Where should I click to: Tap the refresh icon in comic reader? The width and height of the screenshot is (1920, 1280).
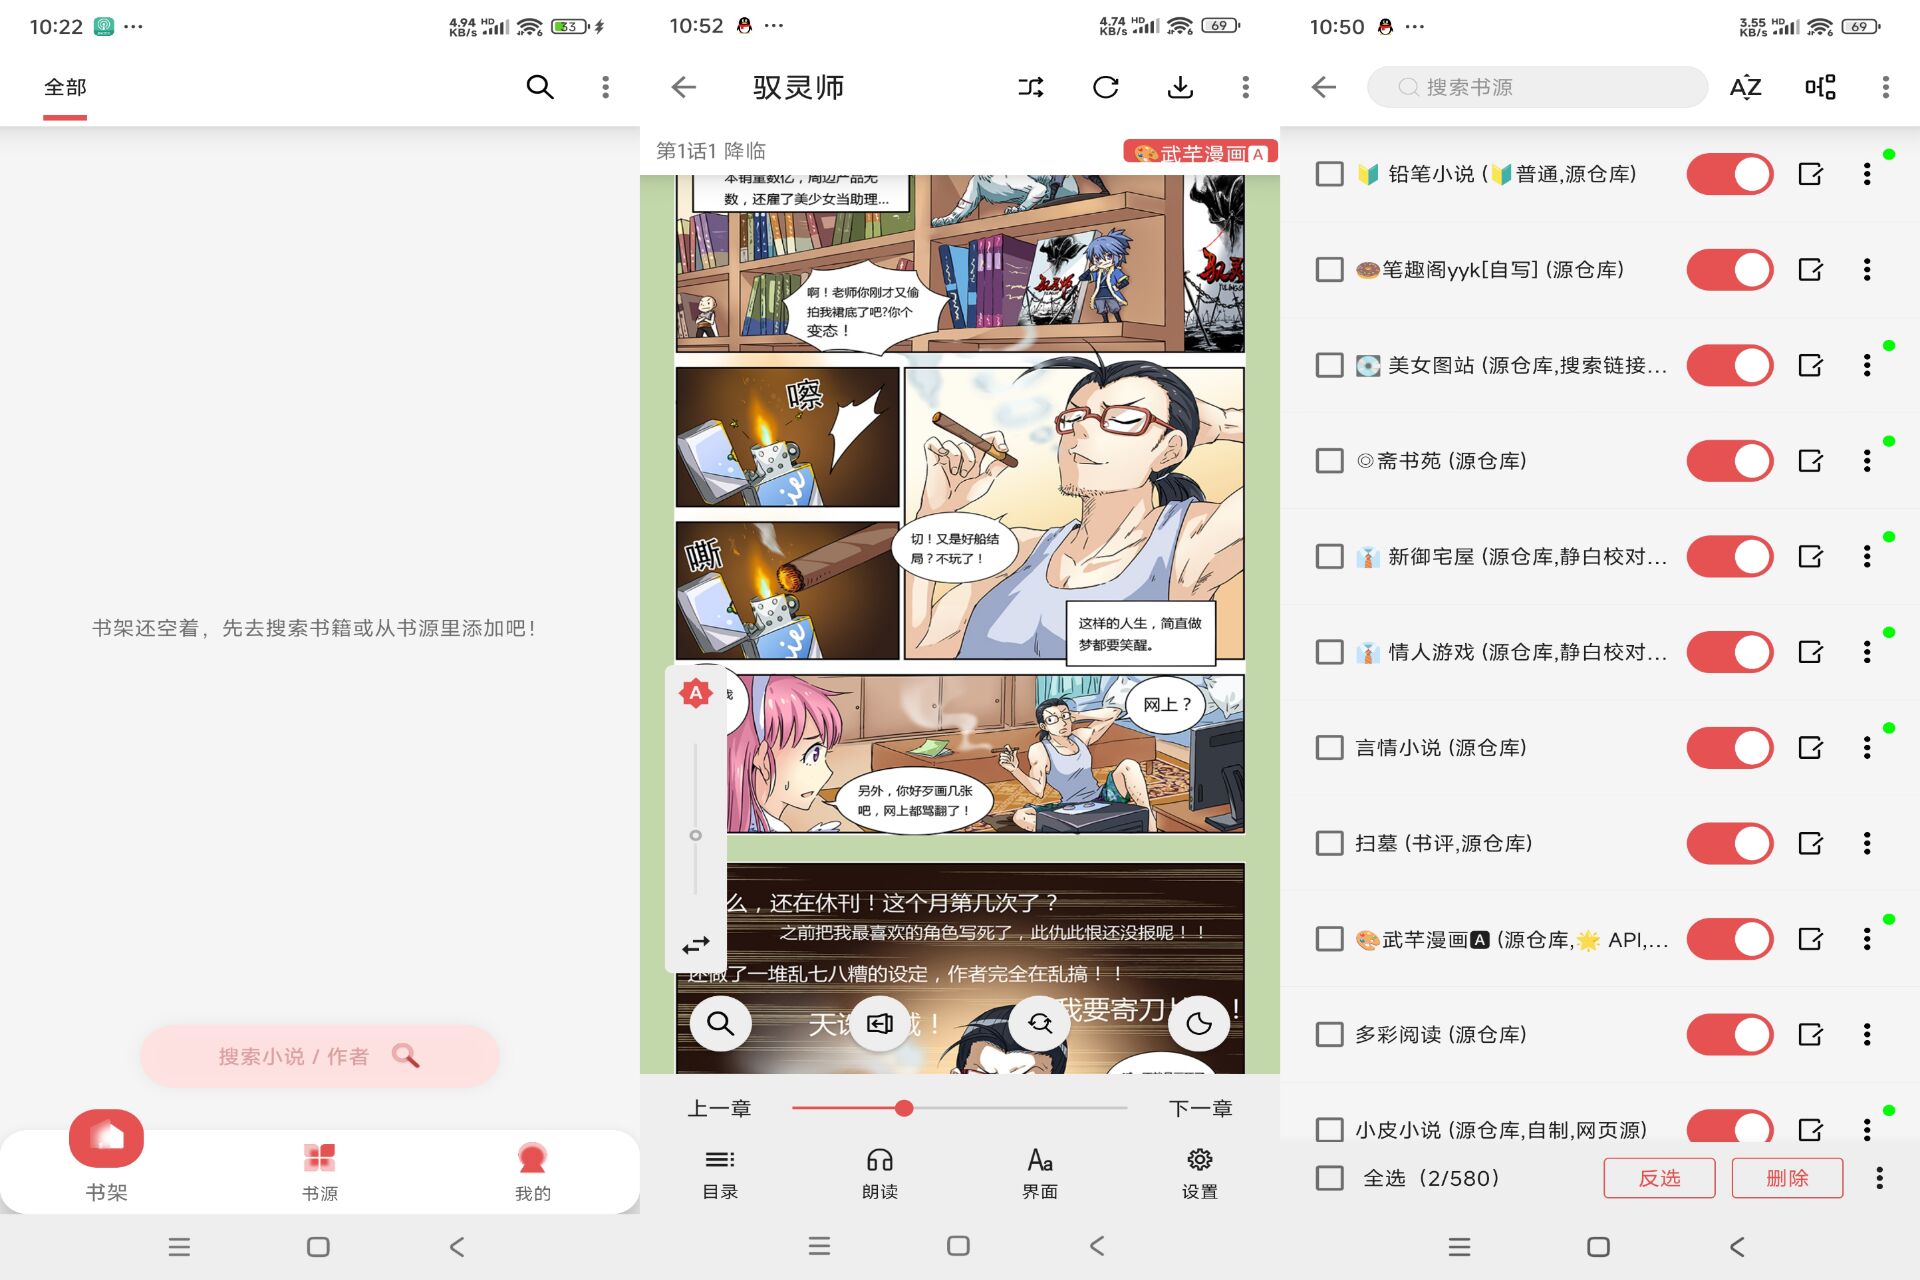(x=1107, y=89)
